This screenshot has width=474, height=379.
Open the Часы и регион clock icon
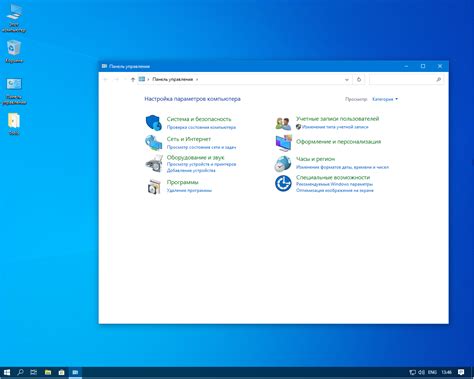(x=283, y=163)
